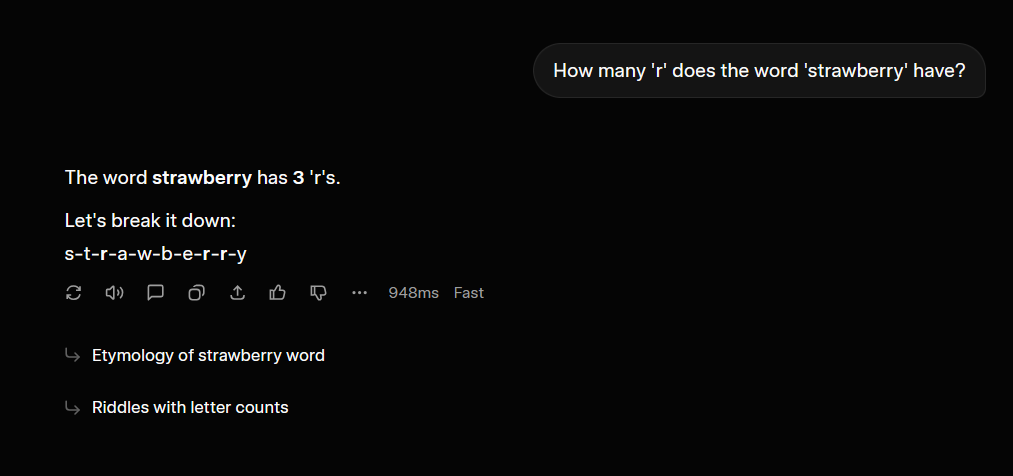Screen dimensions: 1013x476
Task: Open the comment bubble icon
Action: tap(155, 293)
